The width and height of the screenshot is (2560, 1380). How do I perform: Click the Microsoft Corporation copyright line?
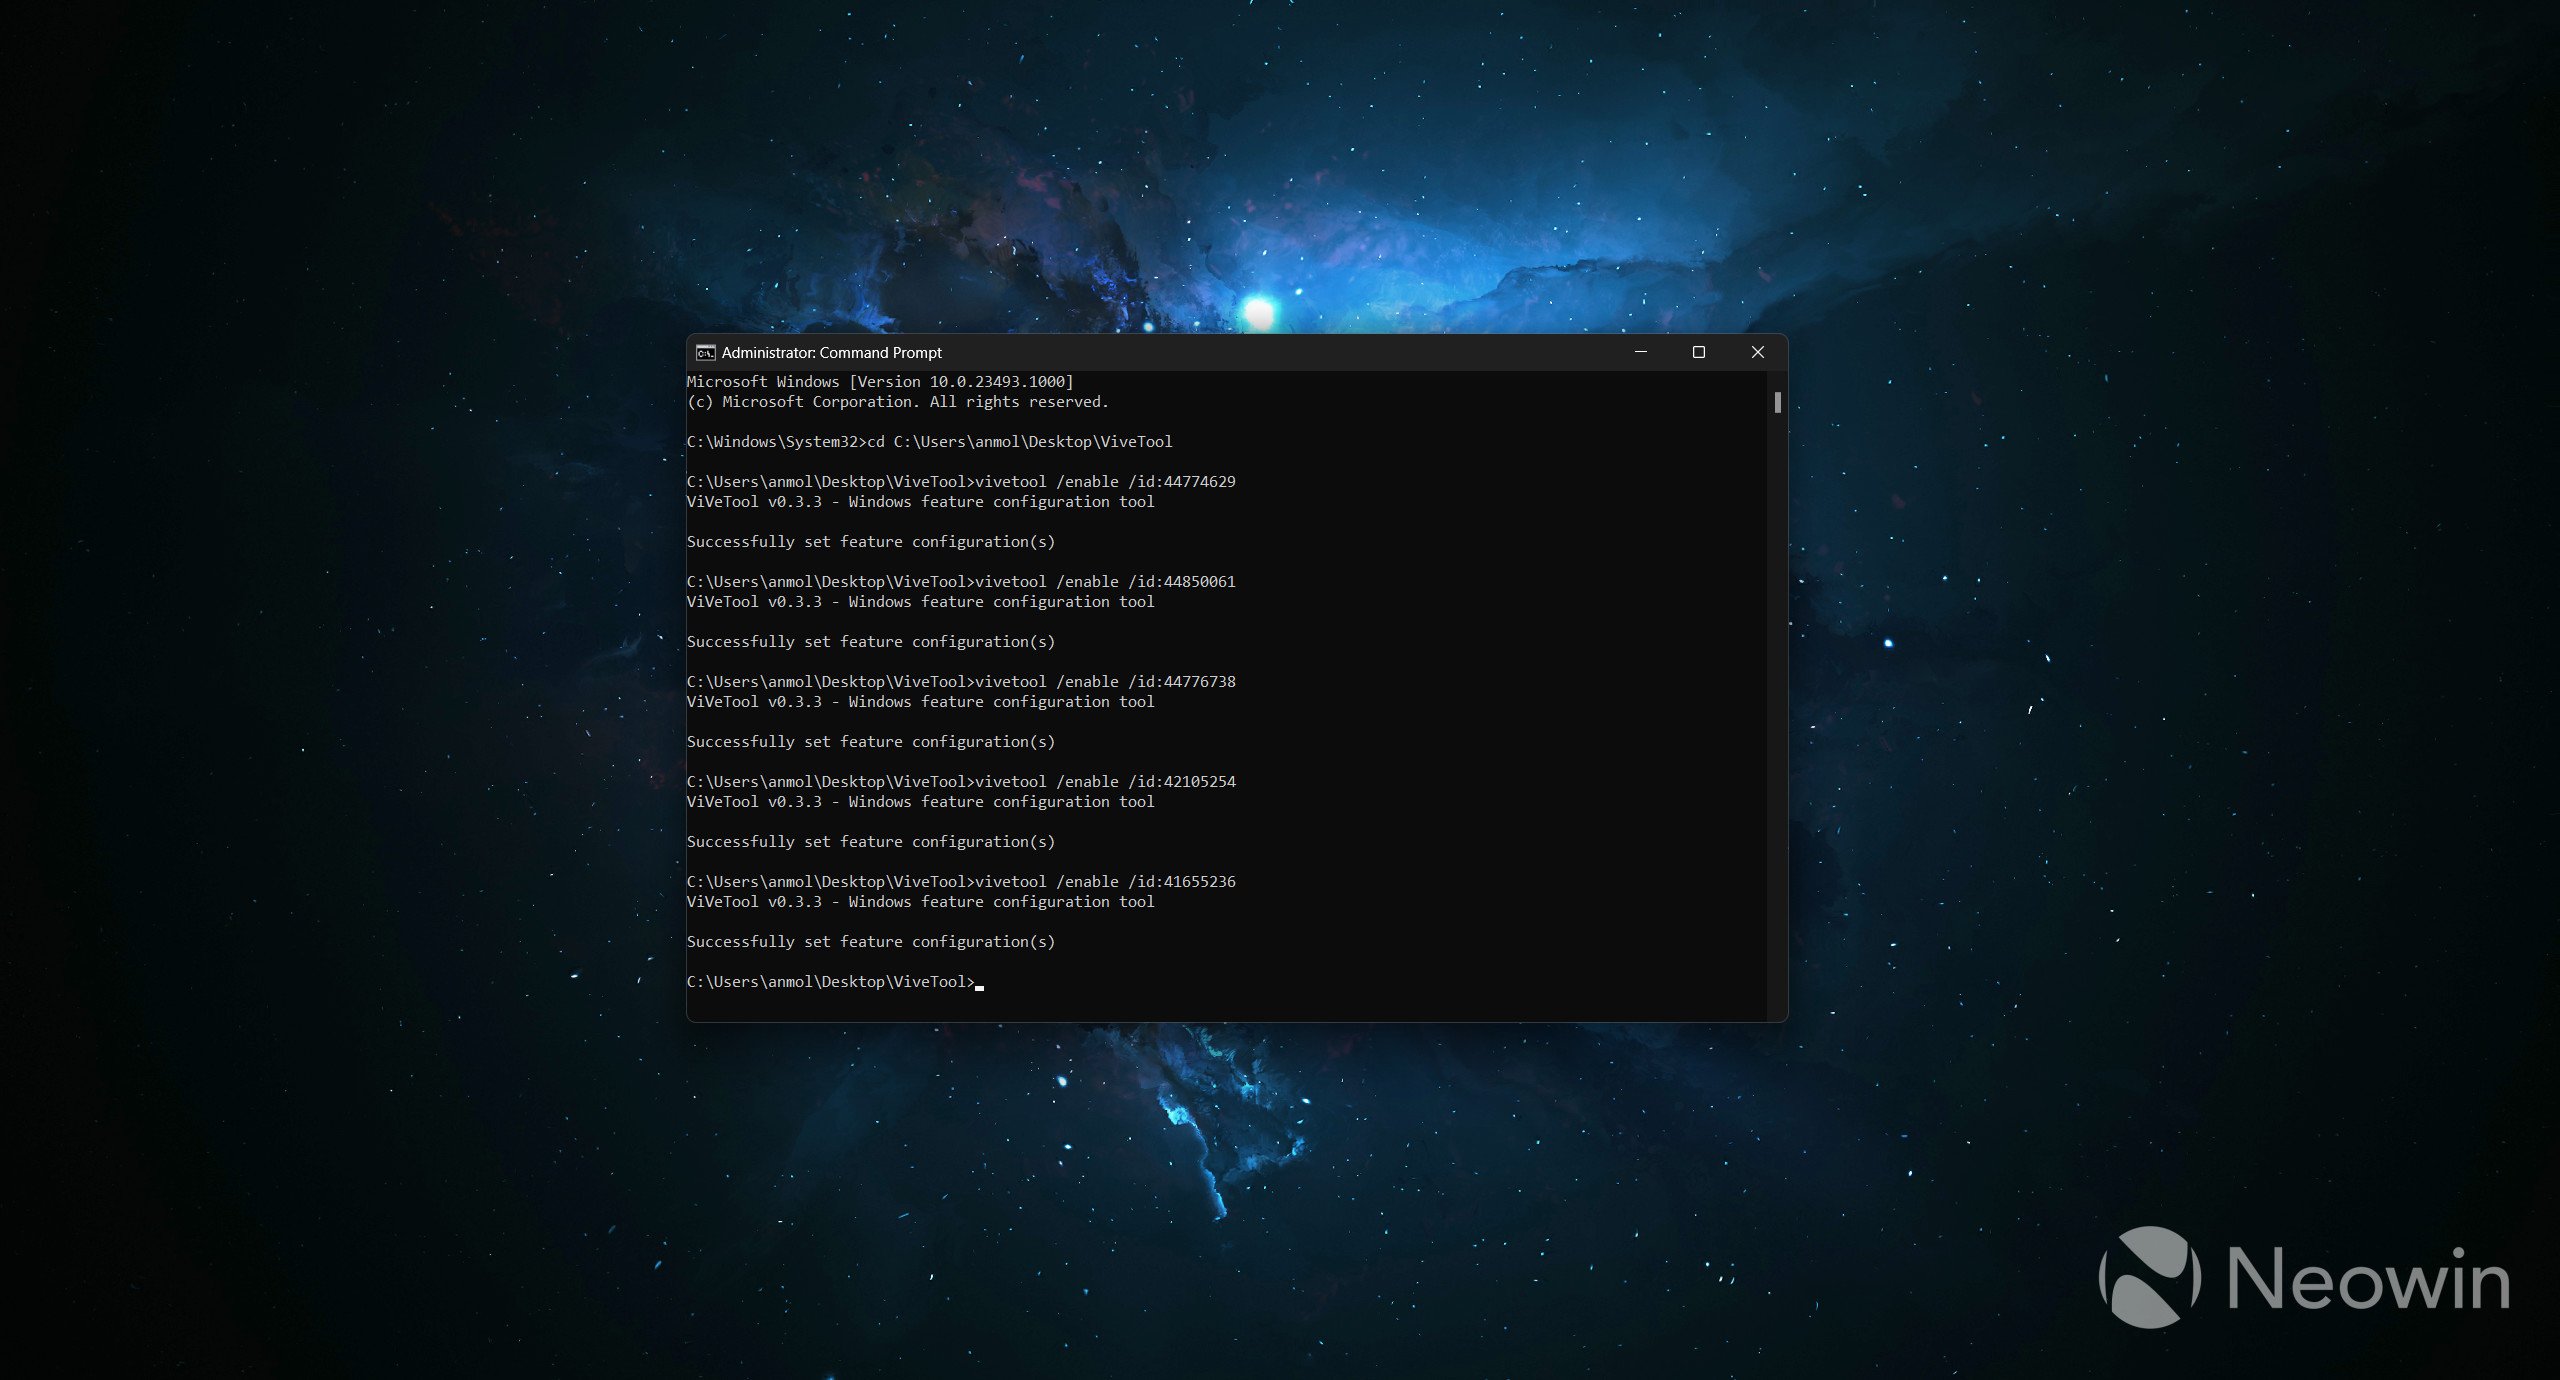point(897,402)
